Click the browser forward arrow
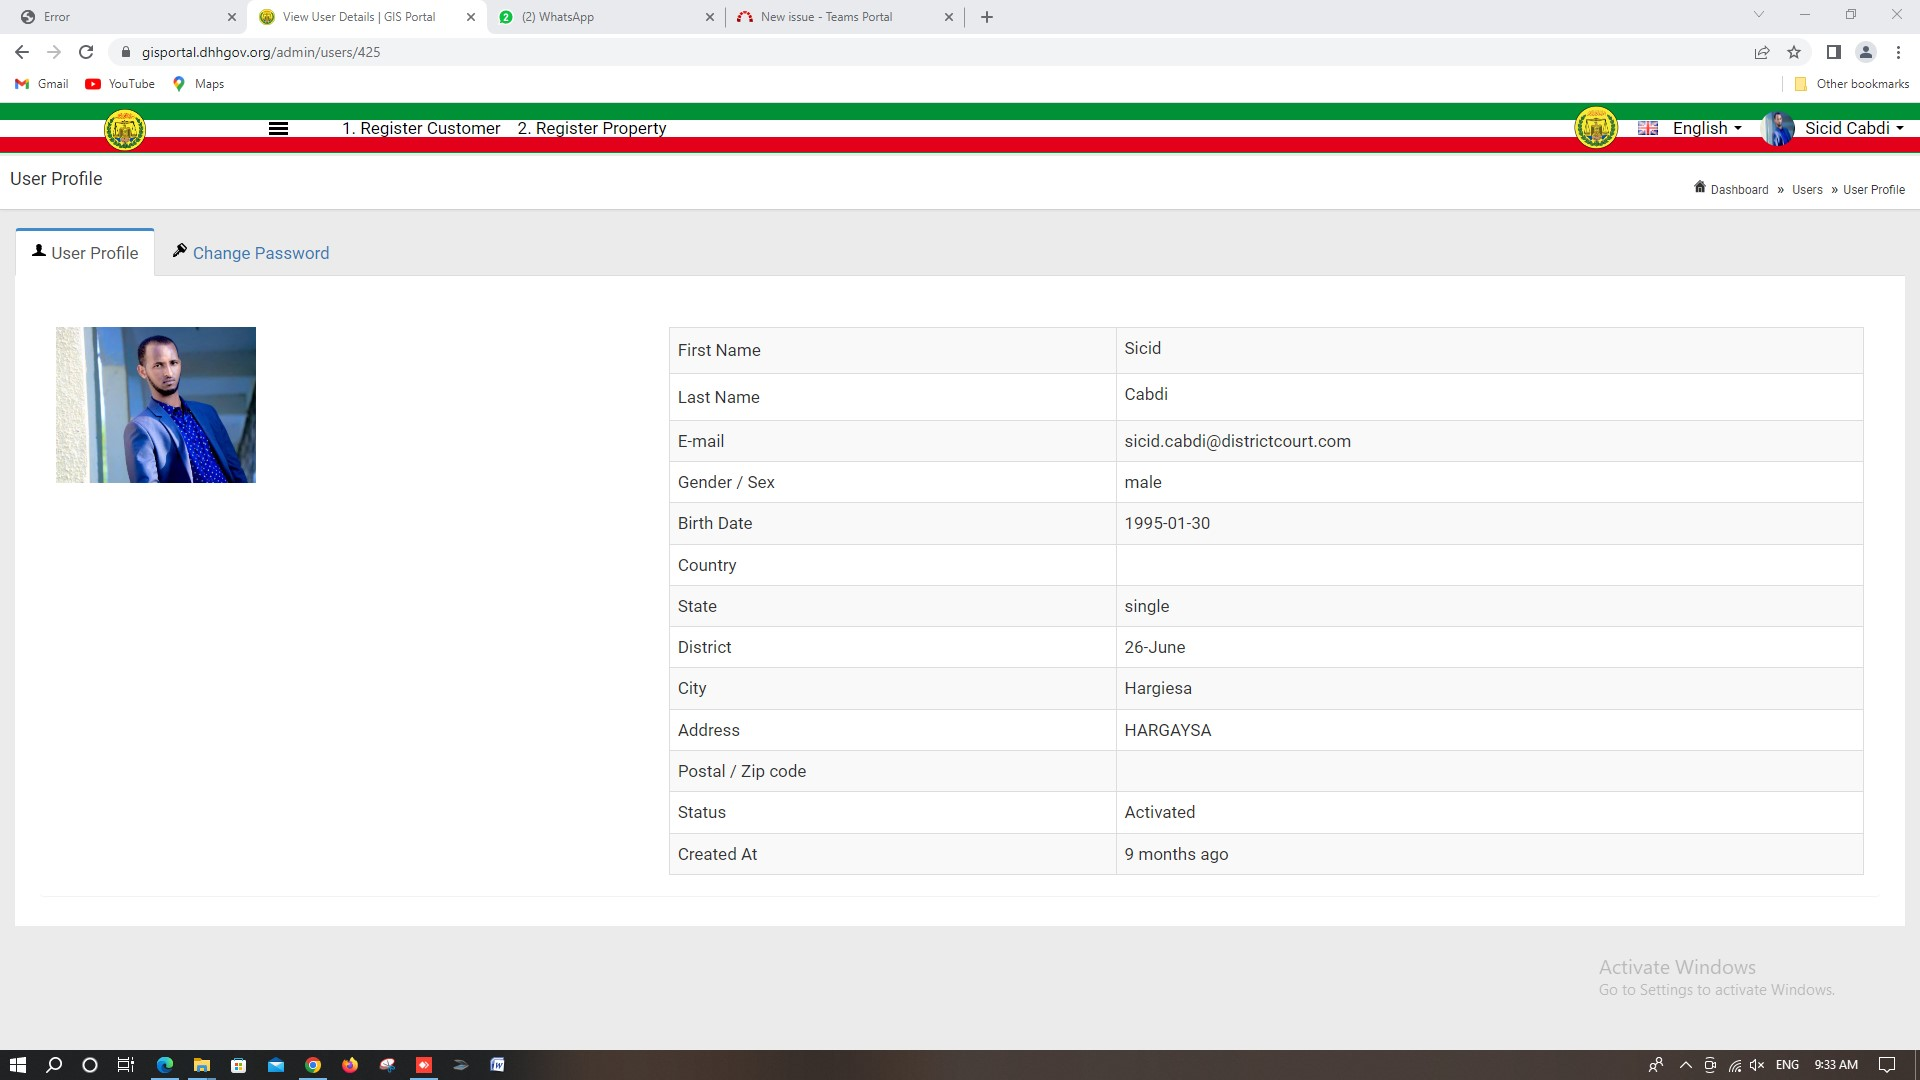The height and width of the screenshot is (1080, 1920). 54,52
